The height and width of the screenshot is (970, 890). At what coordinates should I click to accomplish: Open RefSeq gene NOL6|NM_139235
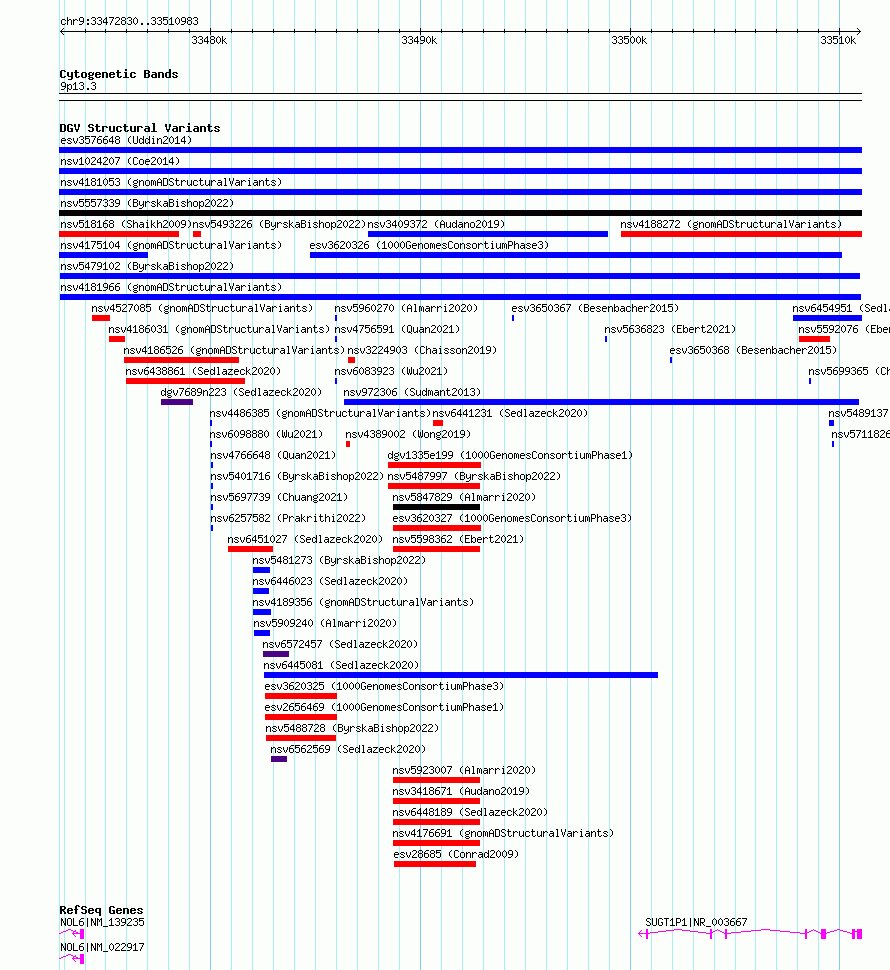coord(102,923)
